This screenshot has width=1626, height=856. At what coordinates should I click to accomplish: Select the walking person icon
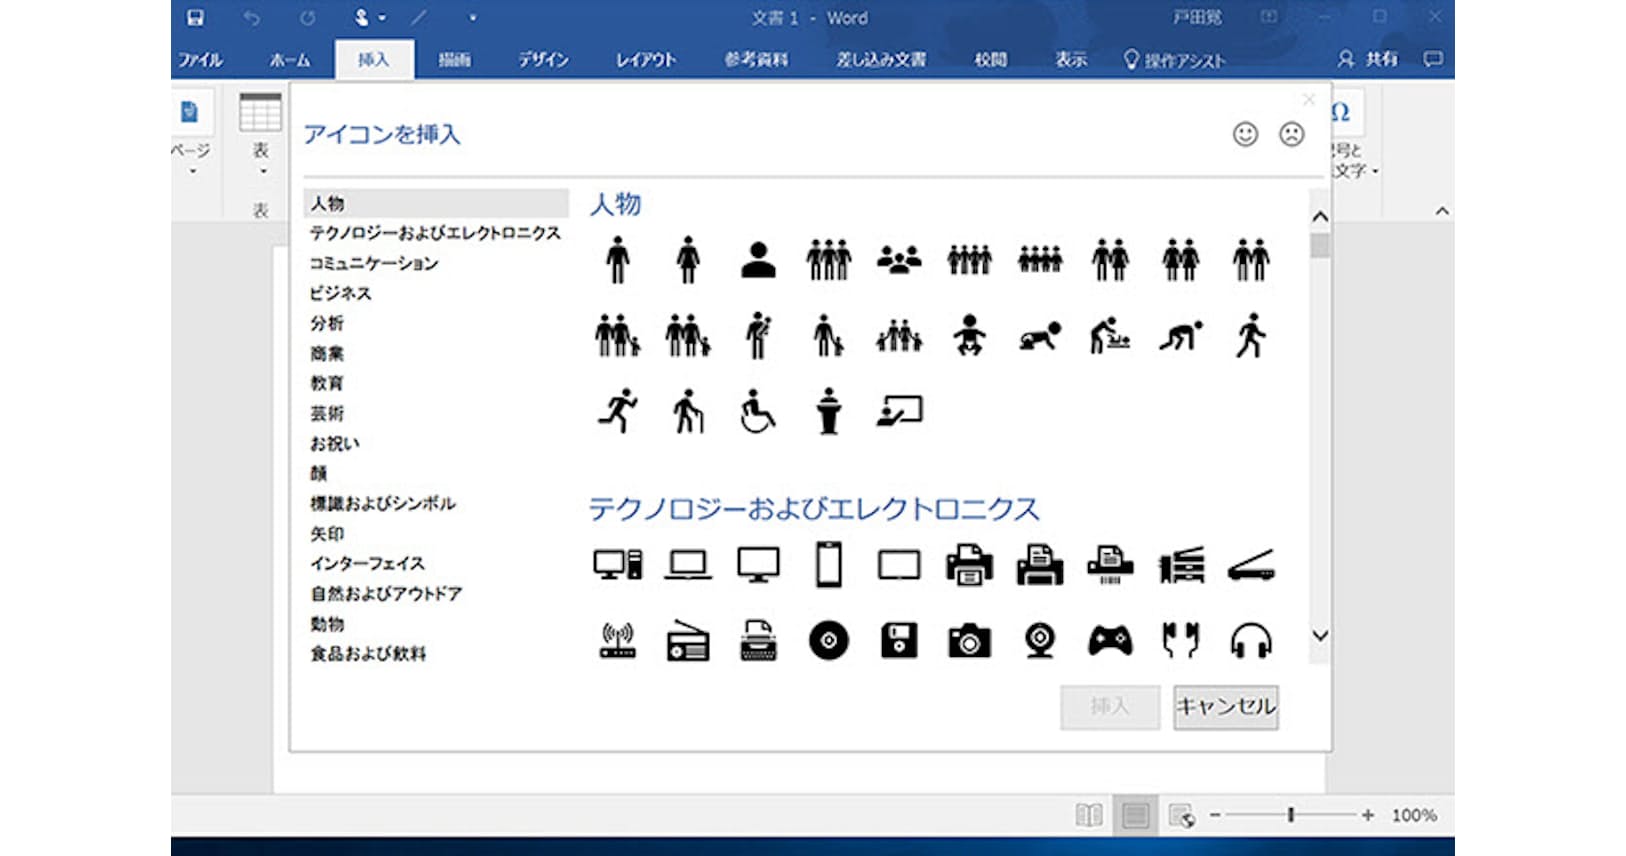click(1251, 335)
